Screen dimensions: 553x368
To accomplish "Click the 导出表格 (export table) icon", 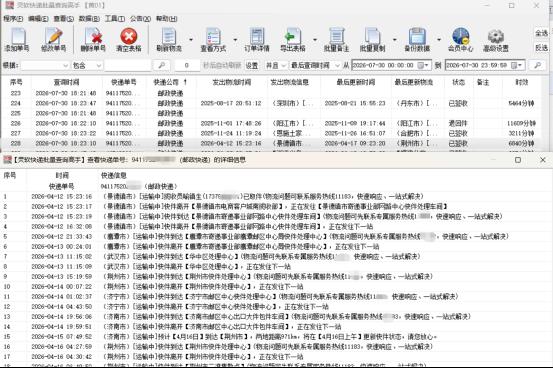I will click(293, 40).
